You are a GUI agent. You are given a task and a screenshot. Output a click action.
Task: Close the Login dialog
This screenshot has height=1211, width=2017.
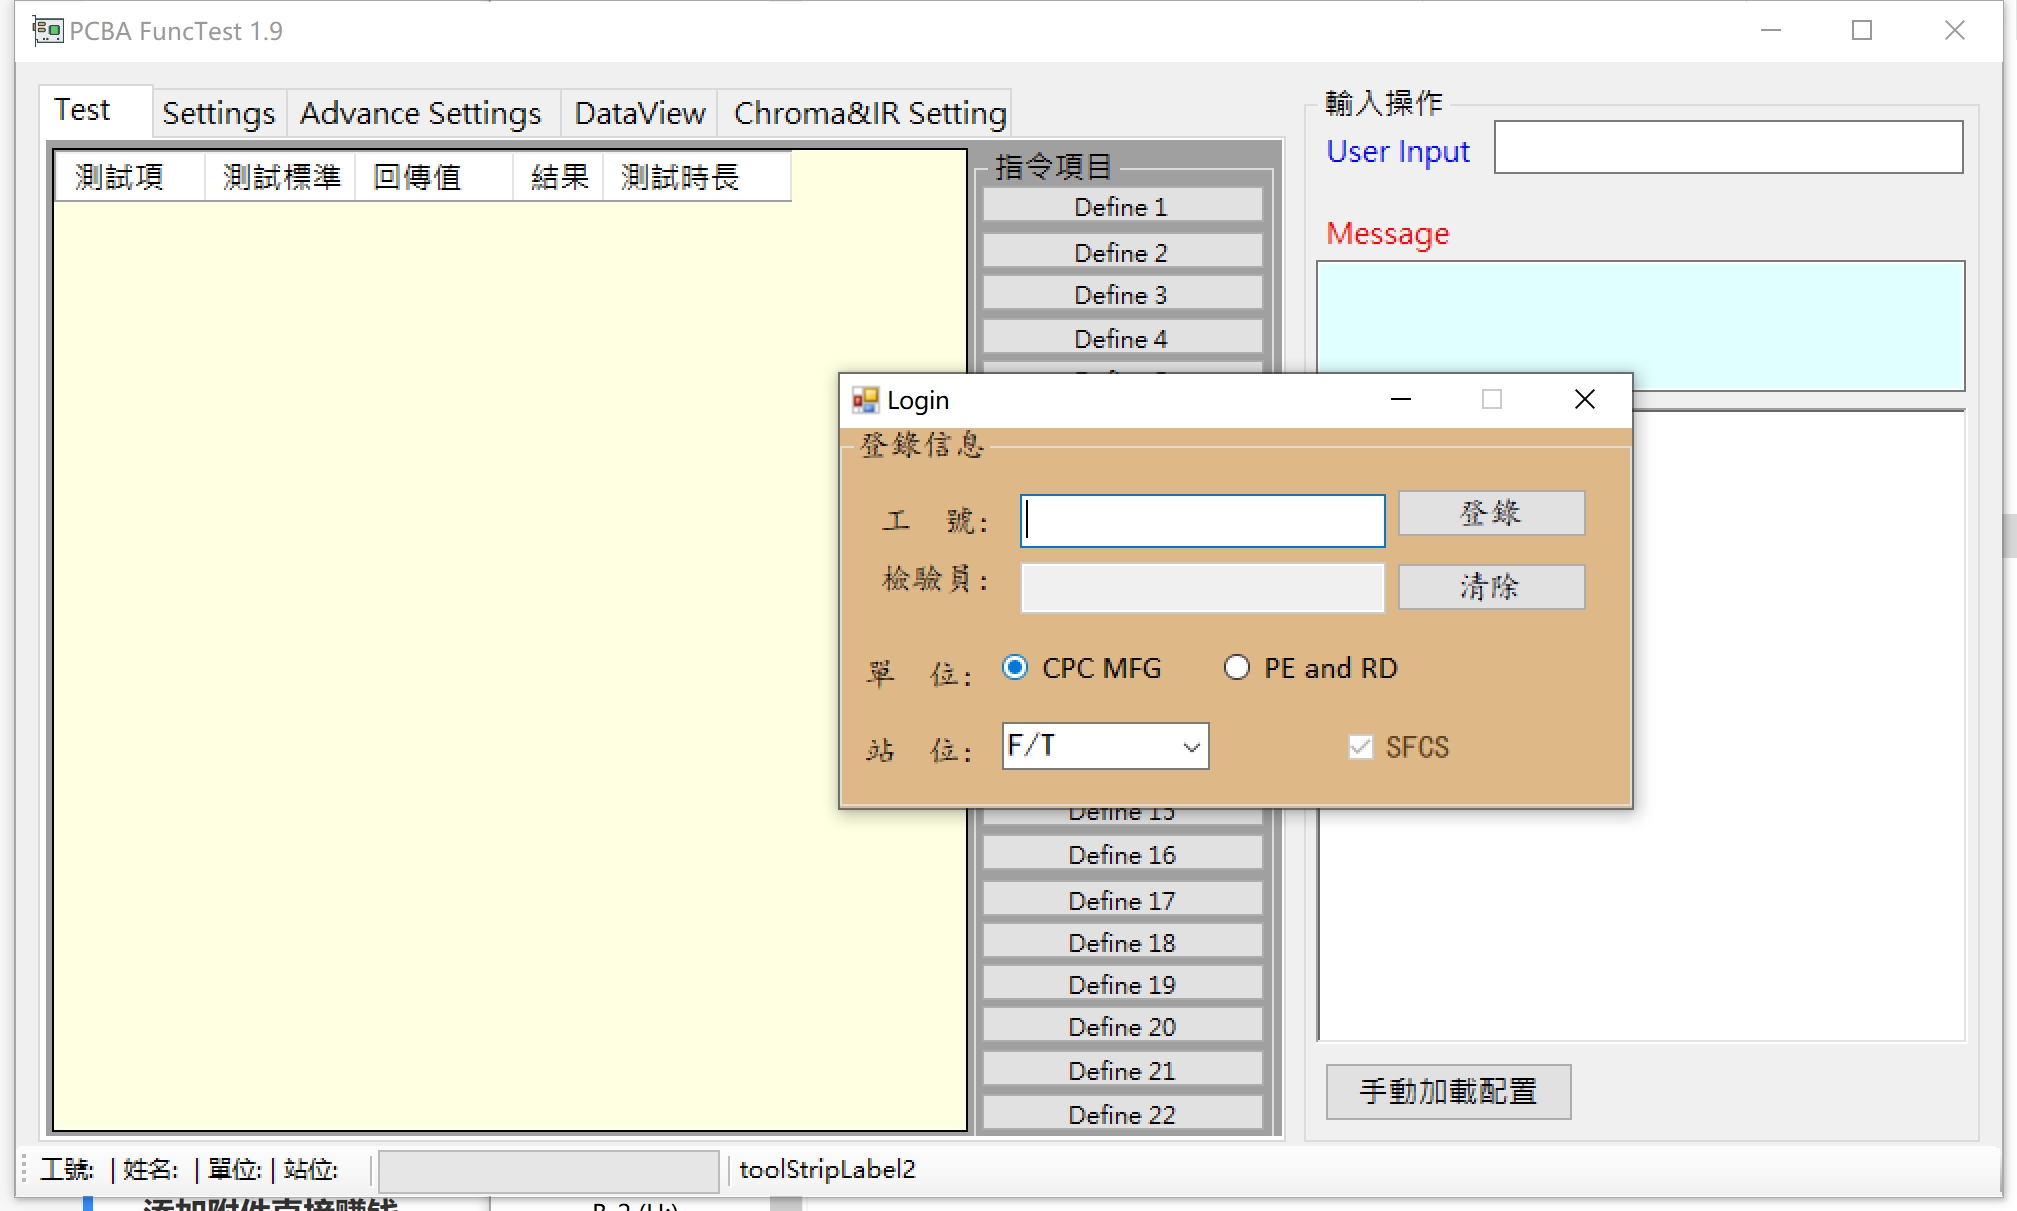point(1585,400)
